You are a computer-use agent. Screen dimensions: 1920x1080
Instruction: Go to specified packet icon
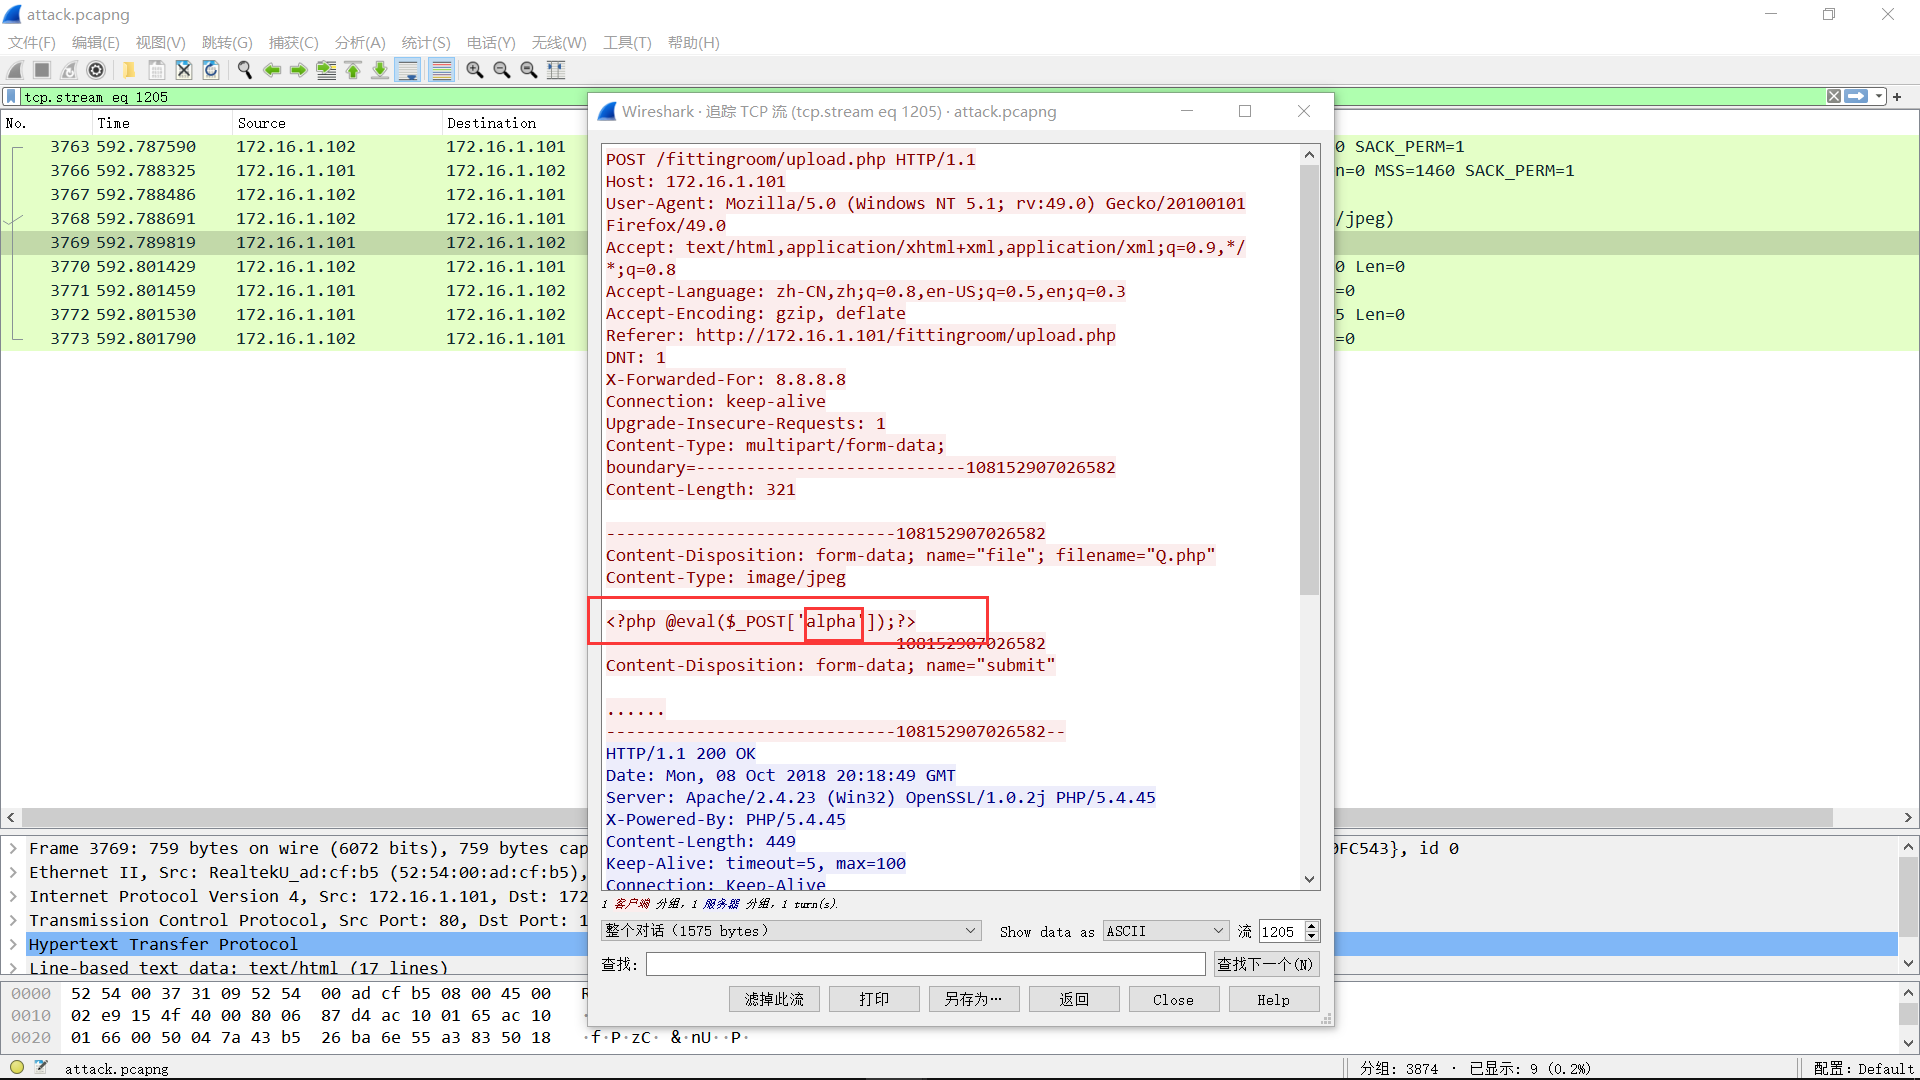coord(326,70)
